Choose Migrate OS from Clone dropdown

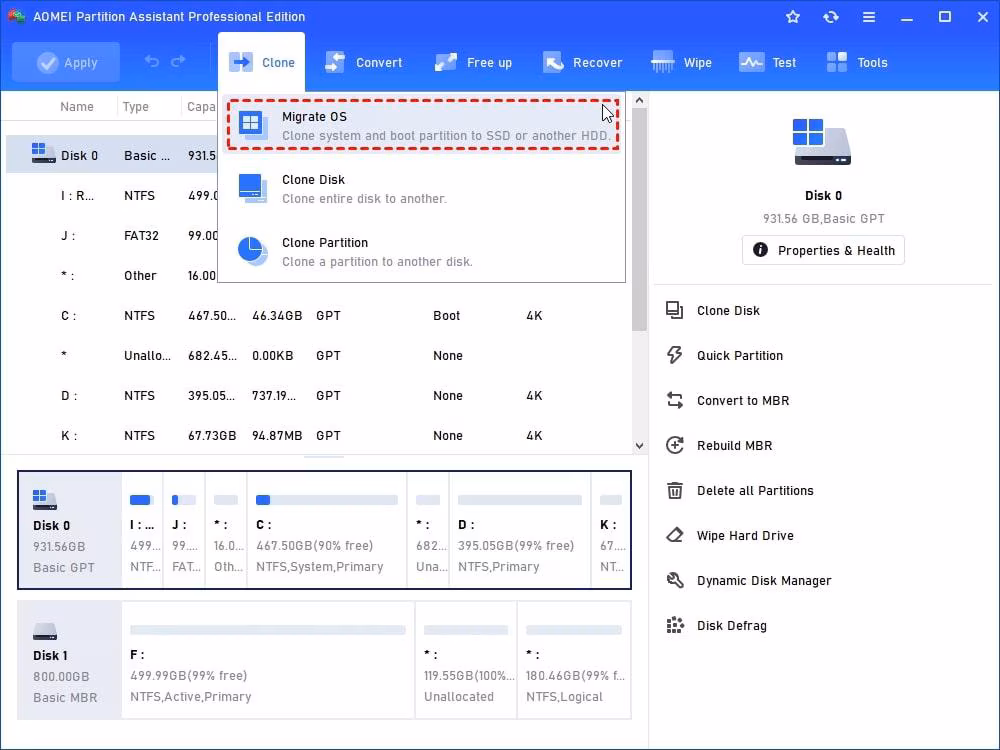click(422, 126)
